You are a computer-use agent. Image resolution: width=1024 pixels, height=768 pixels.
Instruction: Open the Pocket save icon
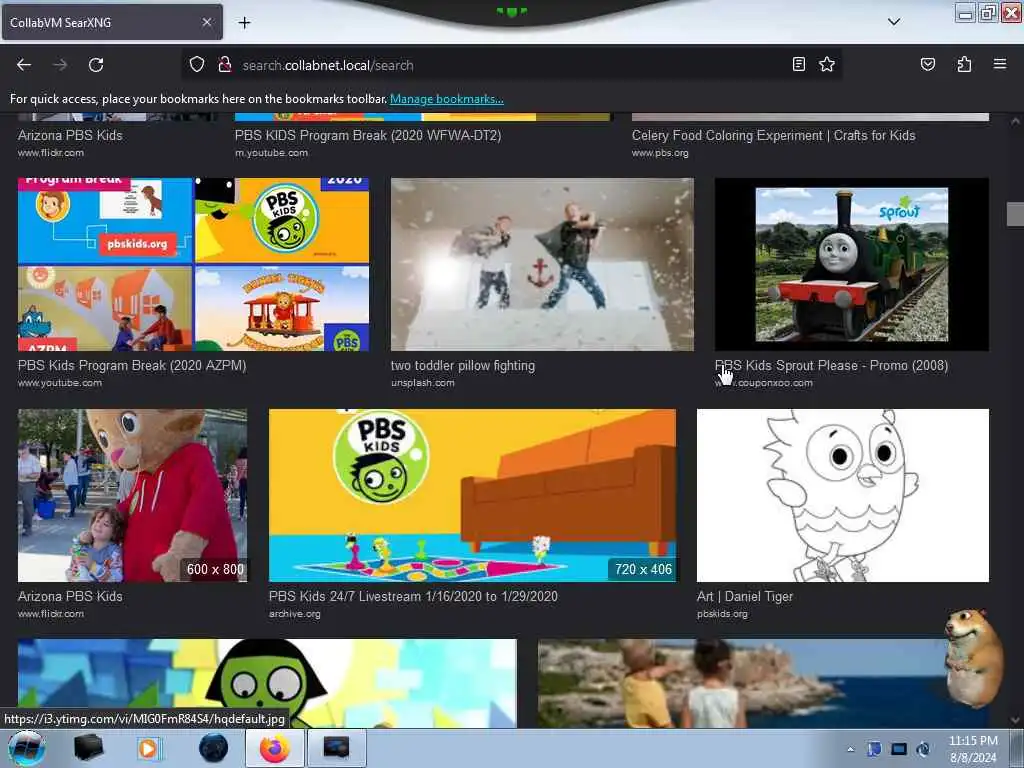[x=927, y=64]
